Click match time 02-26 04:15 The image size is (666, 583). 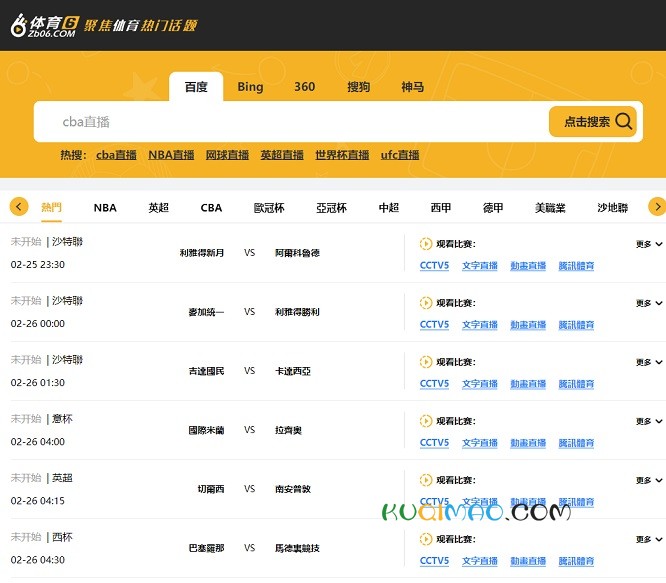38,501
